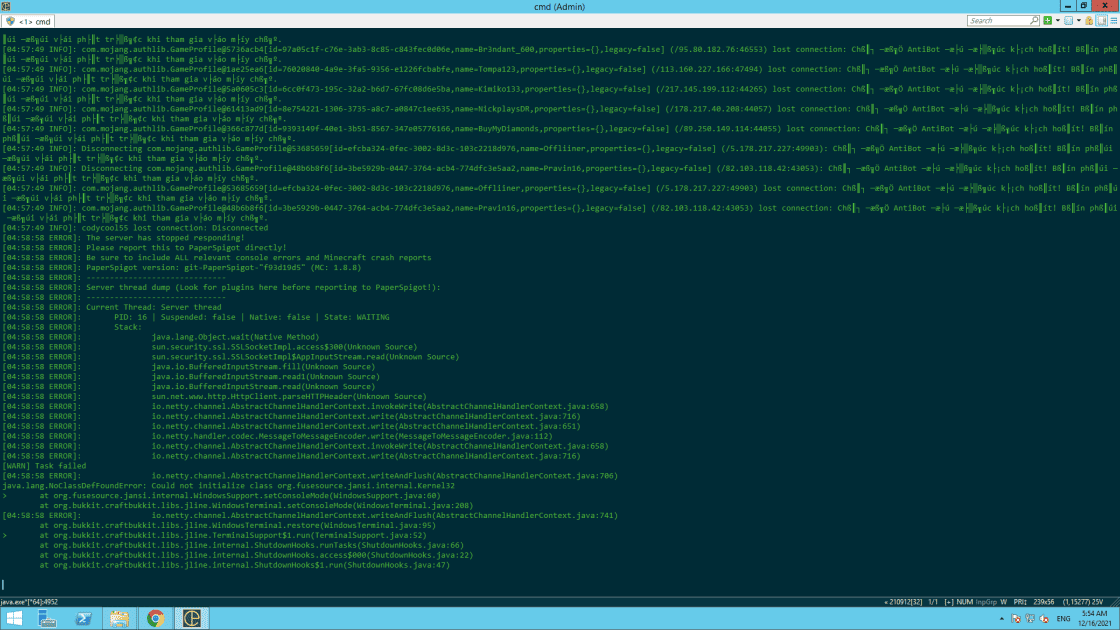The width and height of the screenshot is (1120, 630).
Task: Click the green plus new console button
Action: pos(1048,21)
